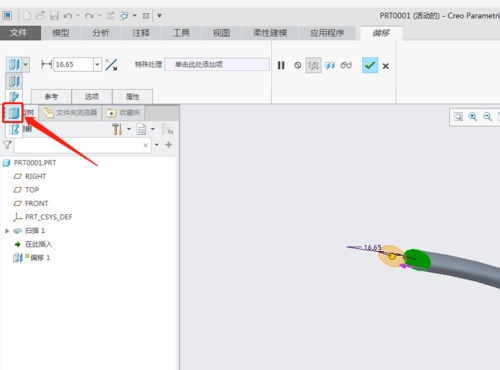Click the green checkmark to accept offset

click(370, 65)
